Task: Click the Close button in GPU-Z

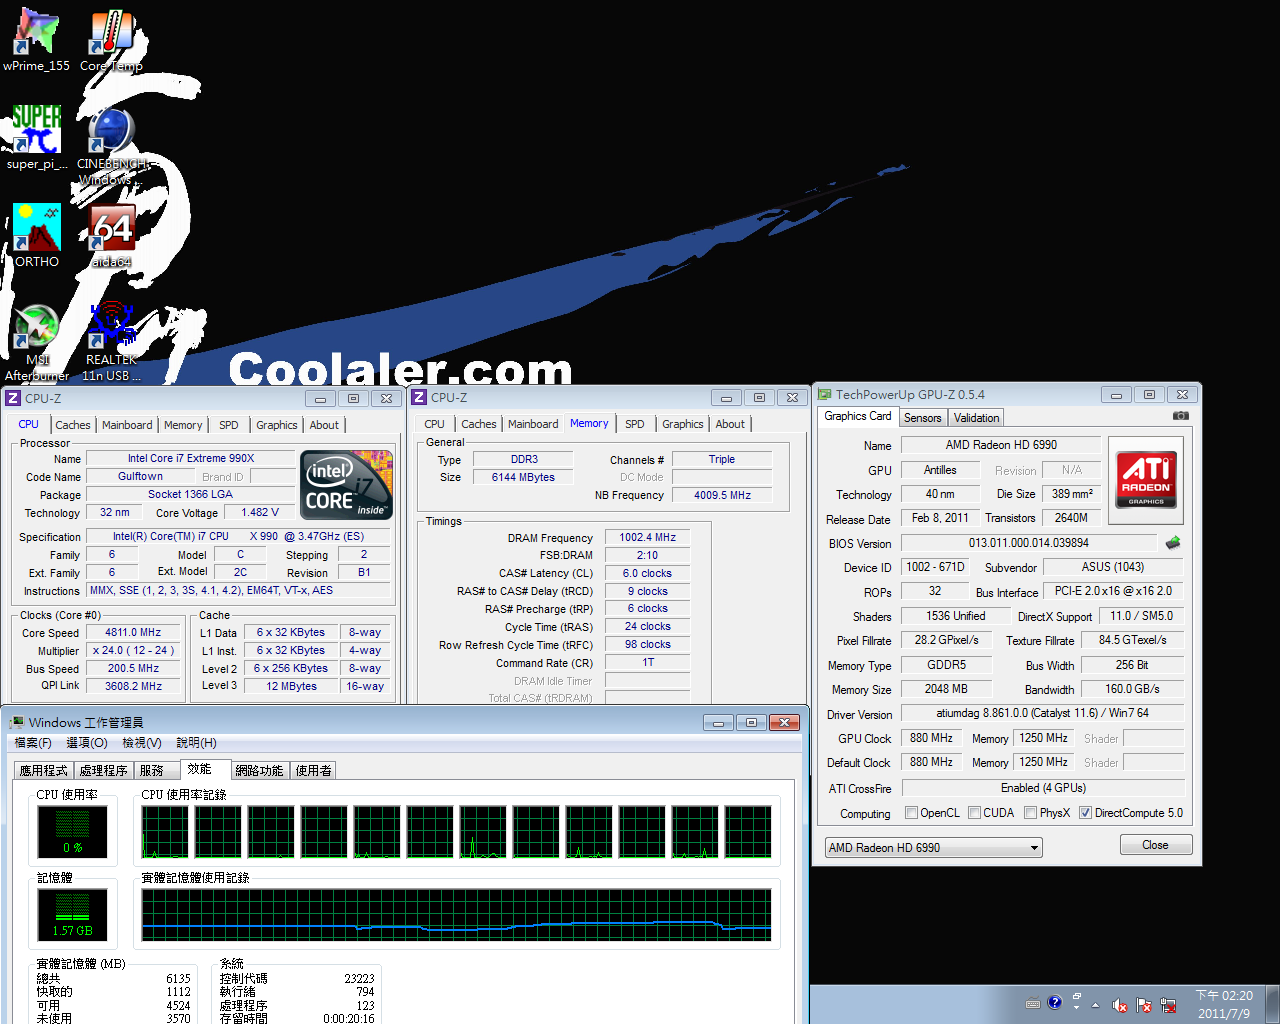Action: [1155, 845]
